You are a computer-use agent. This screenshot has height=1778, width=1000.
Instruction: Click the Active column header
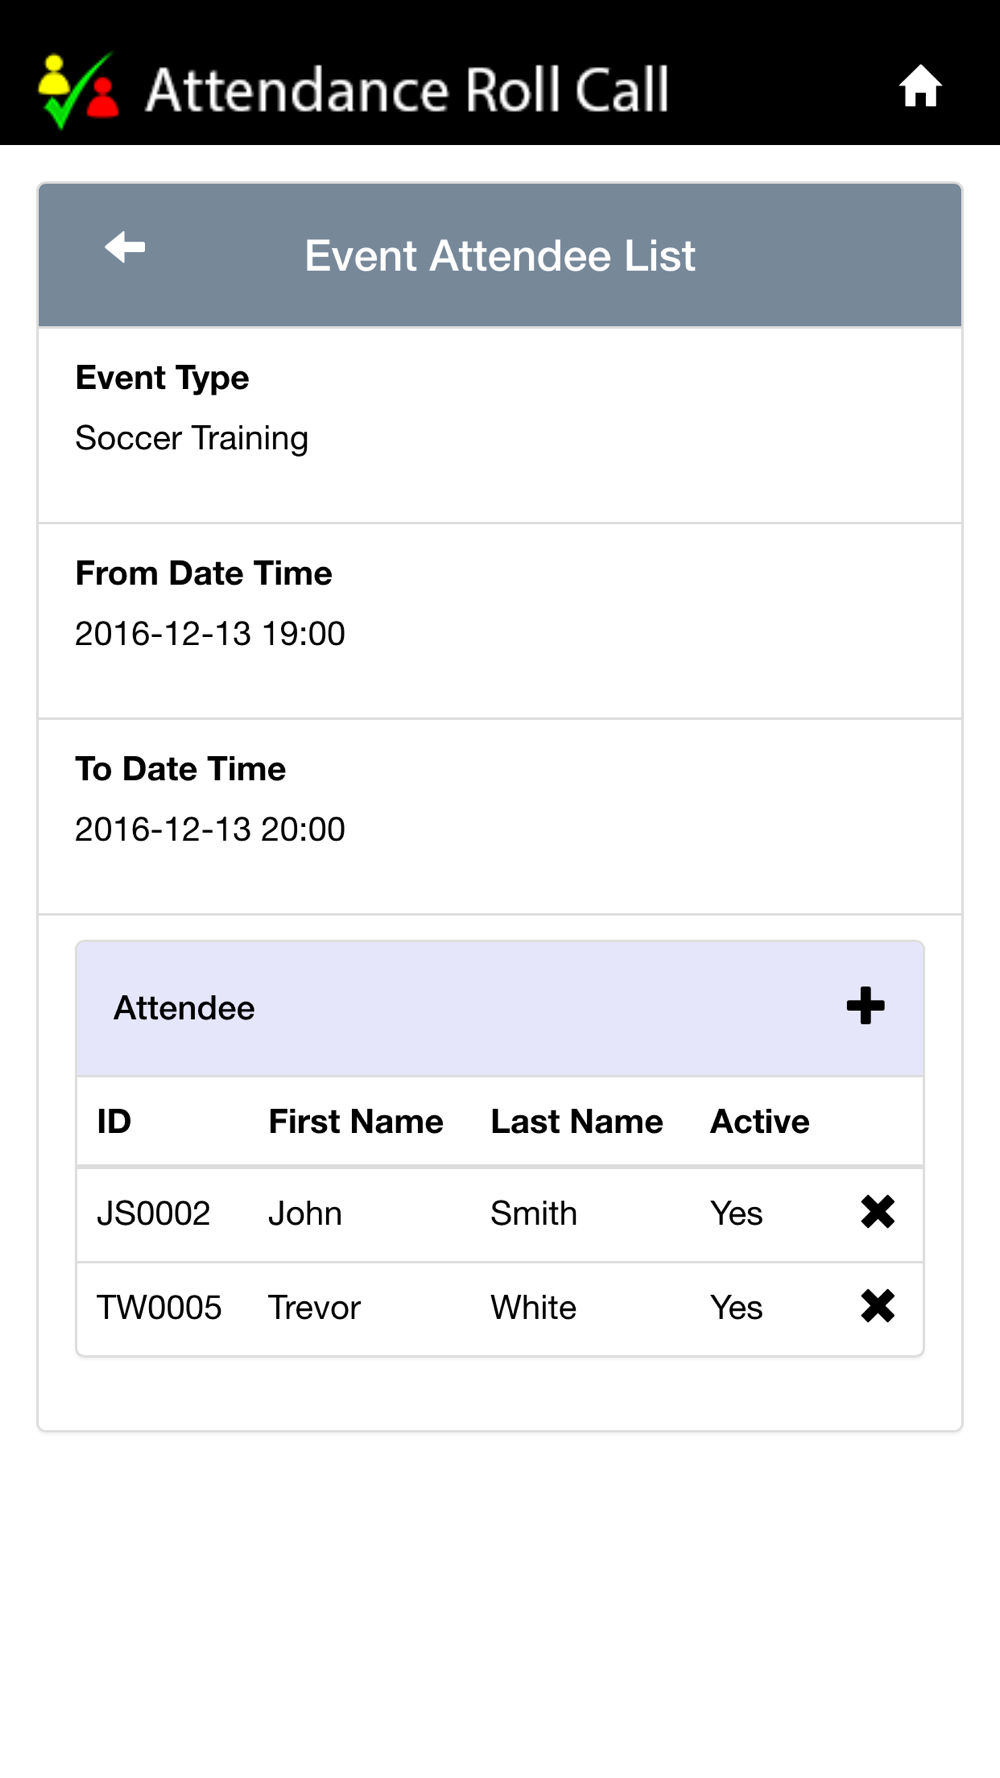(760, 1121)
